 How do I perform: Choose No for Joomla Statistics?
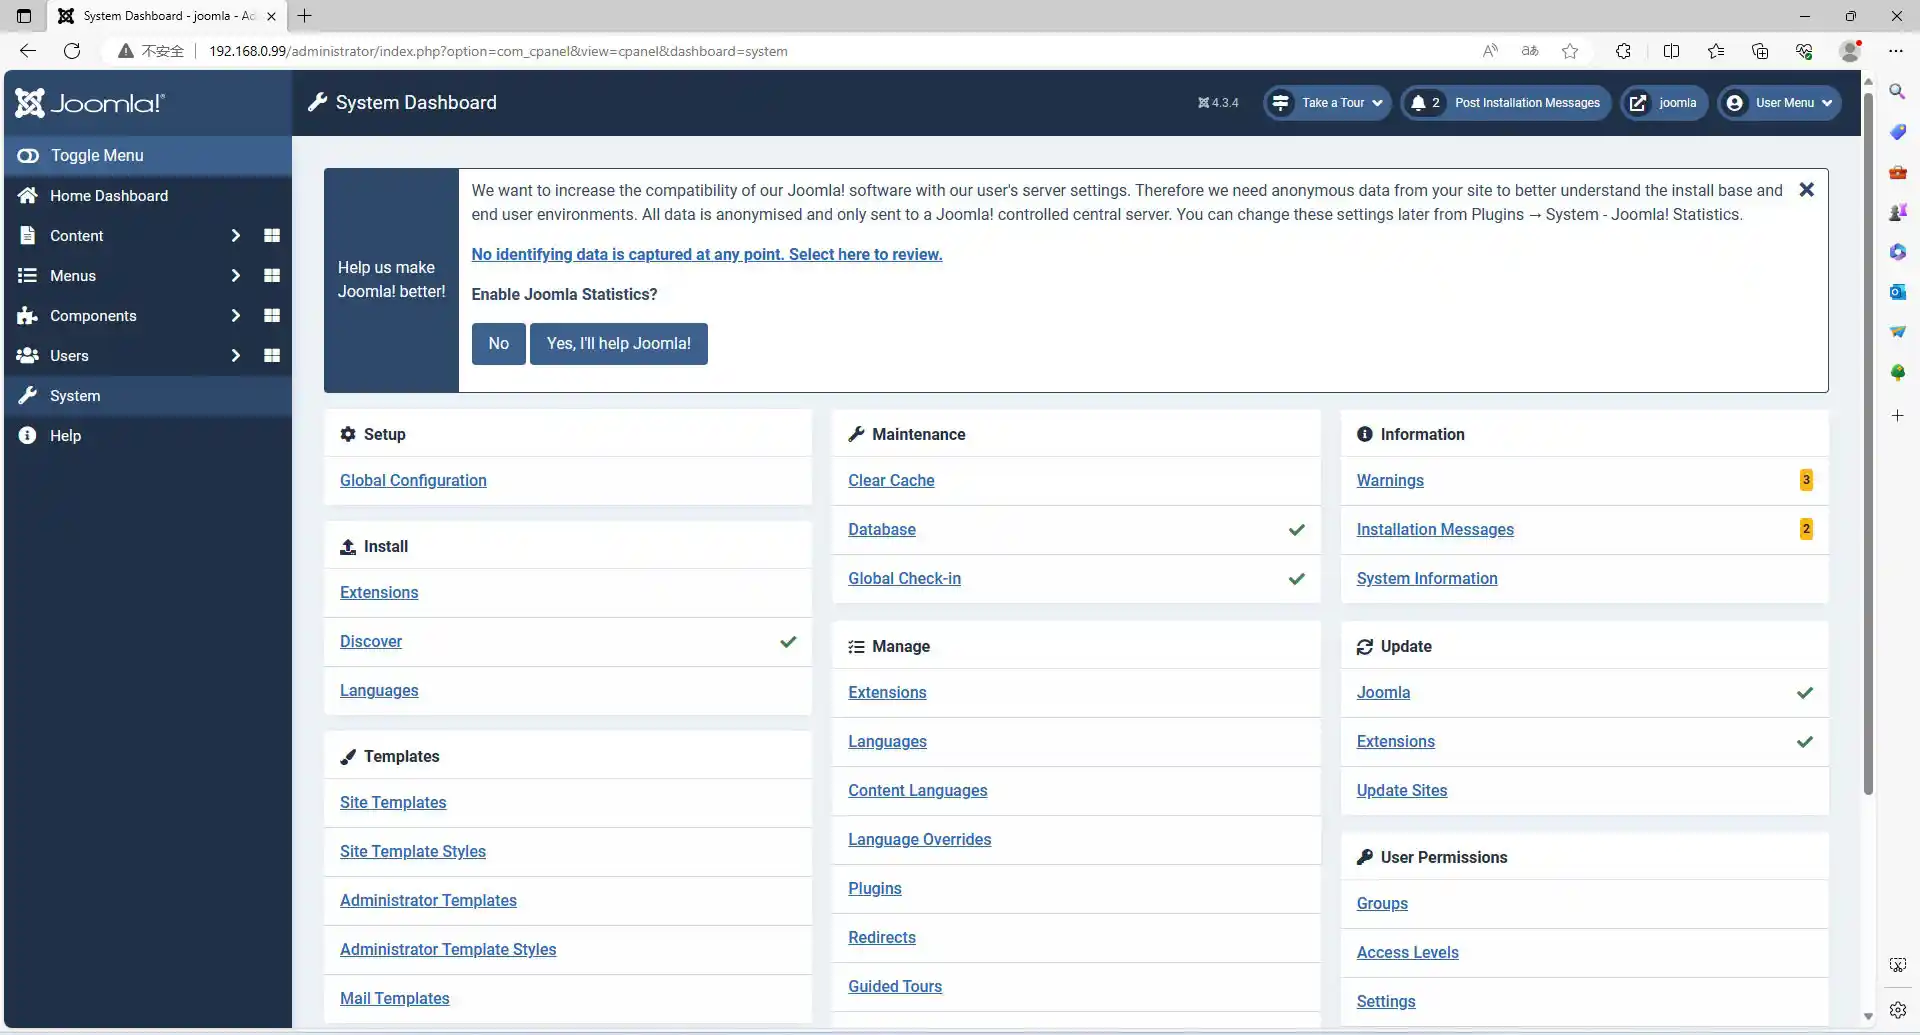(x=498, y=344)
